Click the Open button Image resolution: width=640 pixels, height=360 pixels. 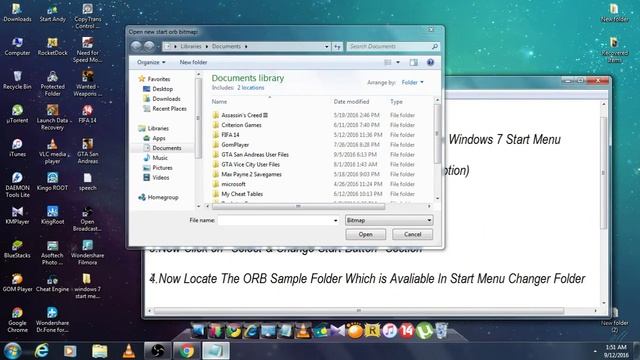tap(366, 234)
